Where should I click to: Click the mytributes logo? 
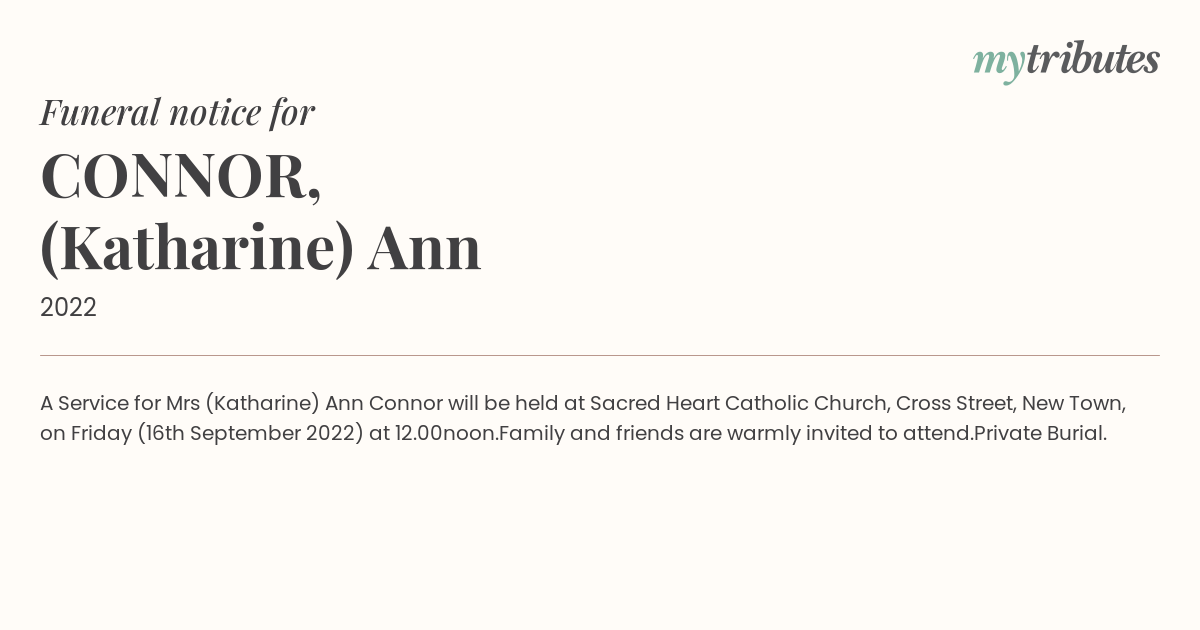1066,60
